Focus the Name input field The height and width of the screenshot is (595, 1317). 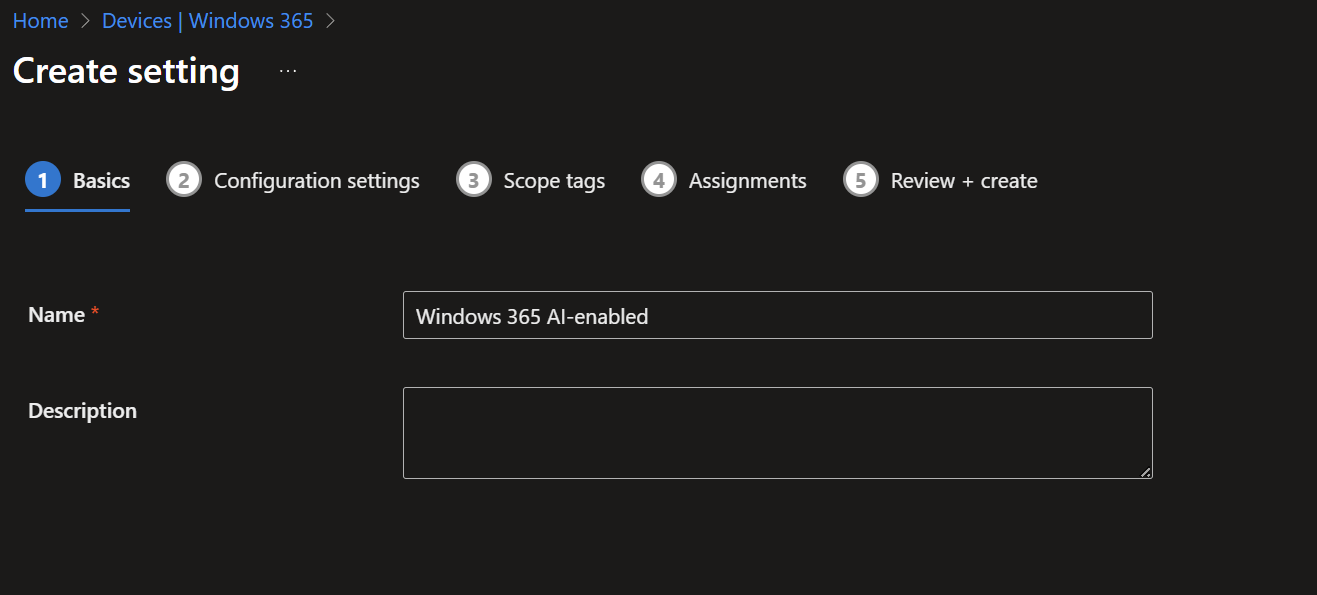[x=777, y=316]
